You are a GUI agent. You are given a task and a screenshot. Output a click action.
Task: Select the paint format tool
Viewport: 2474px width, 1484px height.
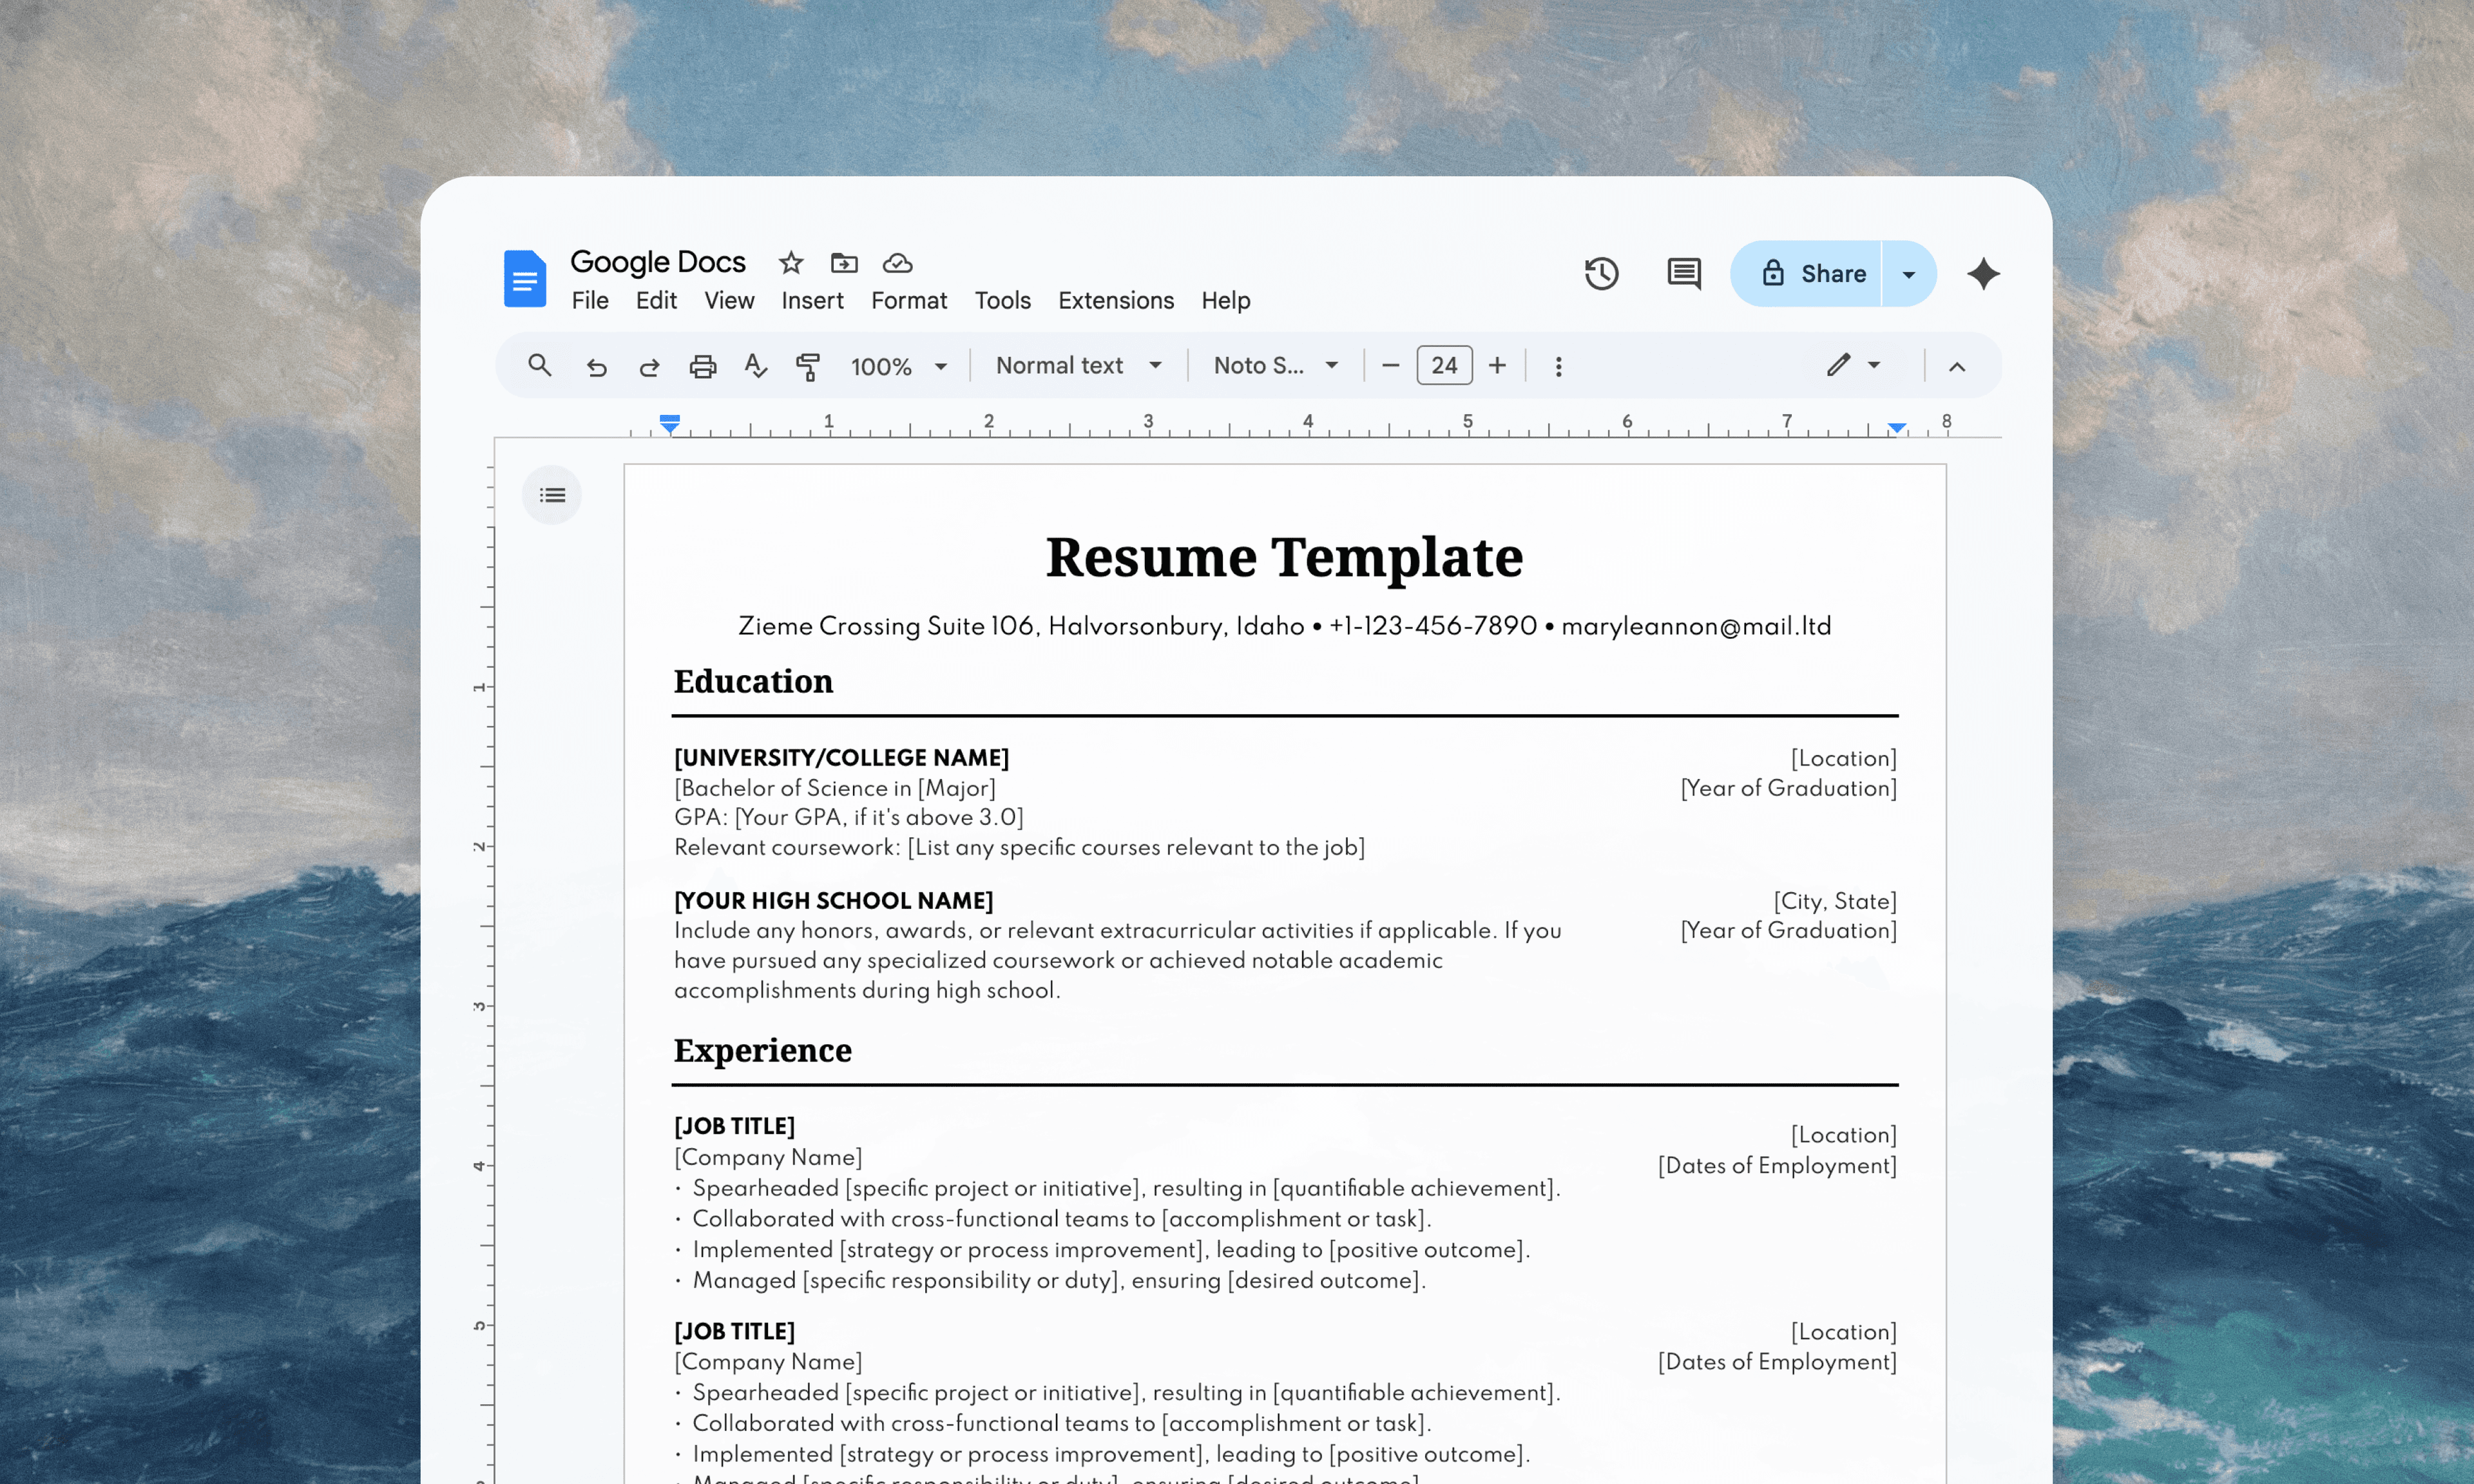[808, 366]
